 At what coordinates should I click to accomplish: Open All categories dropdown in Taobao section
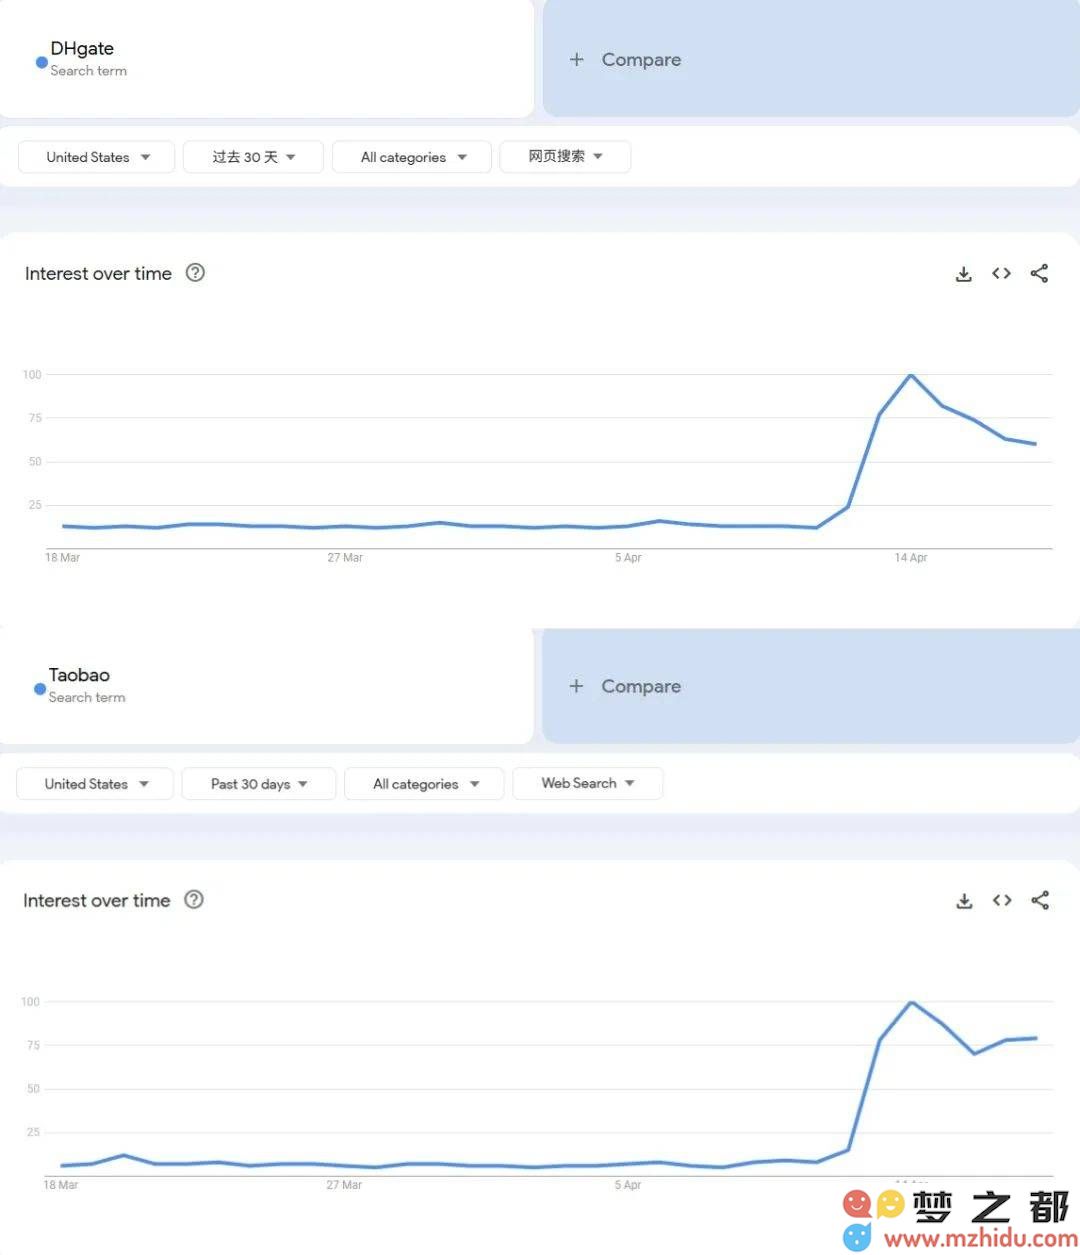pos(424,784)
